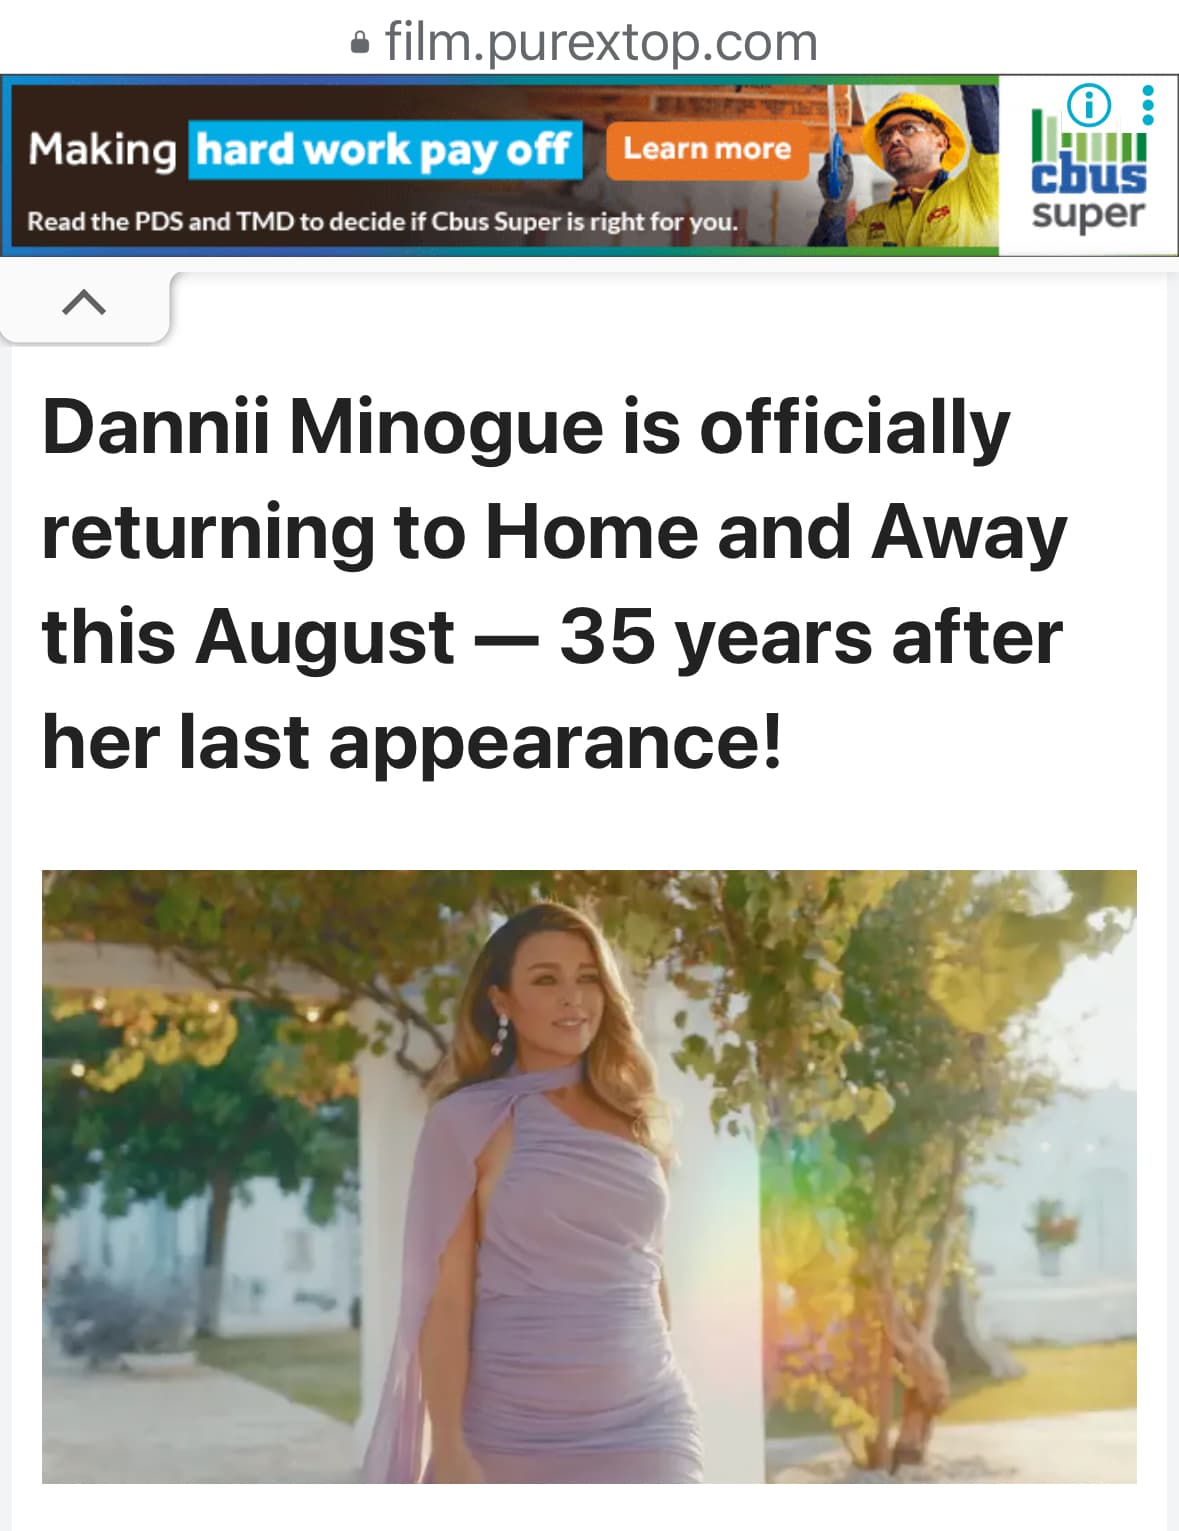Click the '35 years after' headline line

(x=811, y=637)
